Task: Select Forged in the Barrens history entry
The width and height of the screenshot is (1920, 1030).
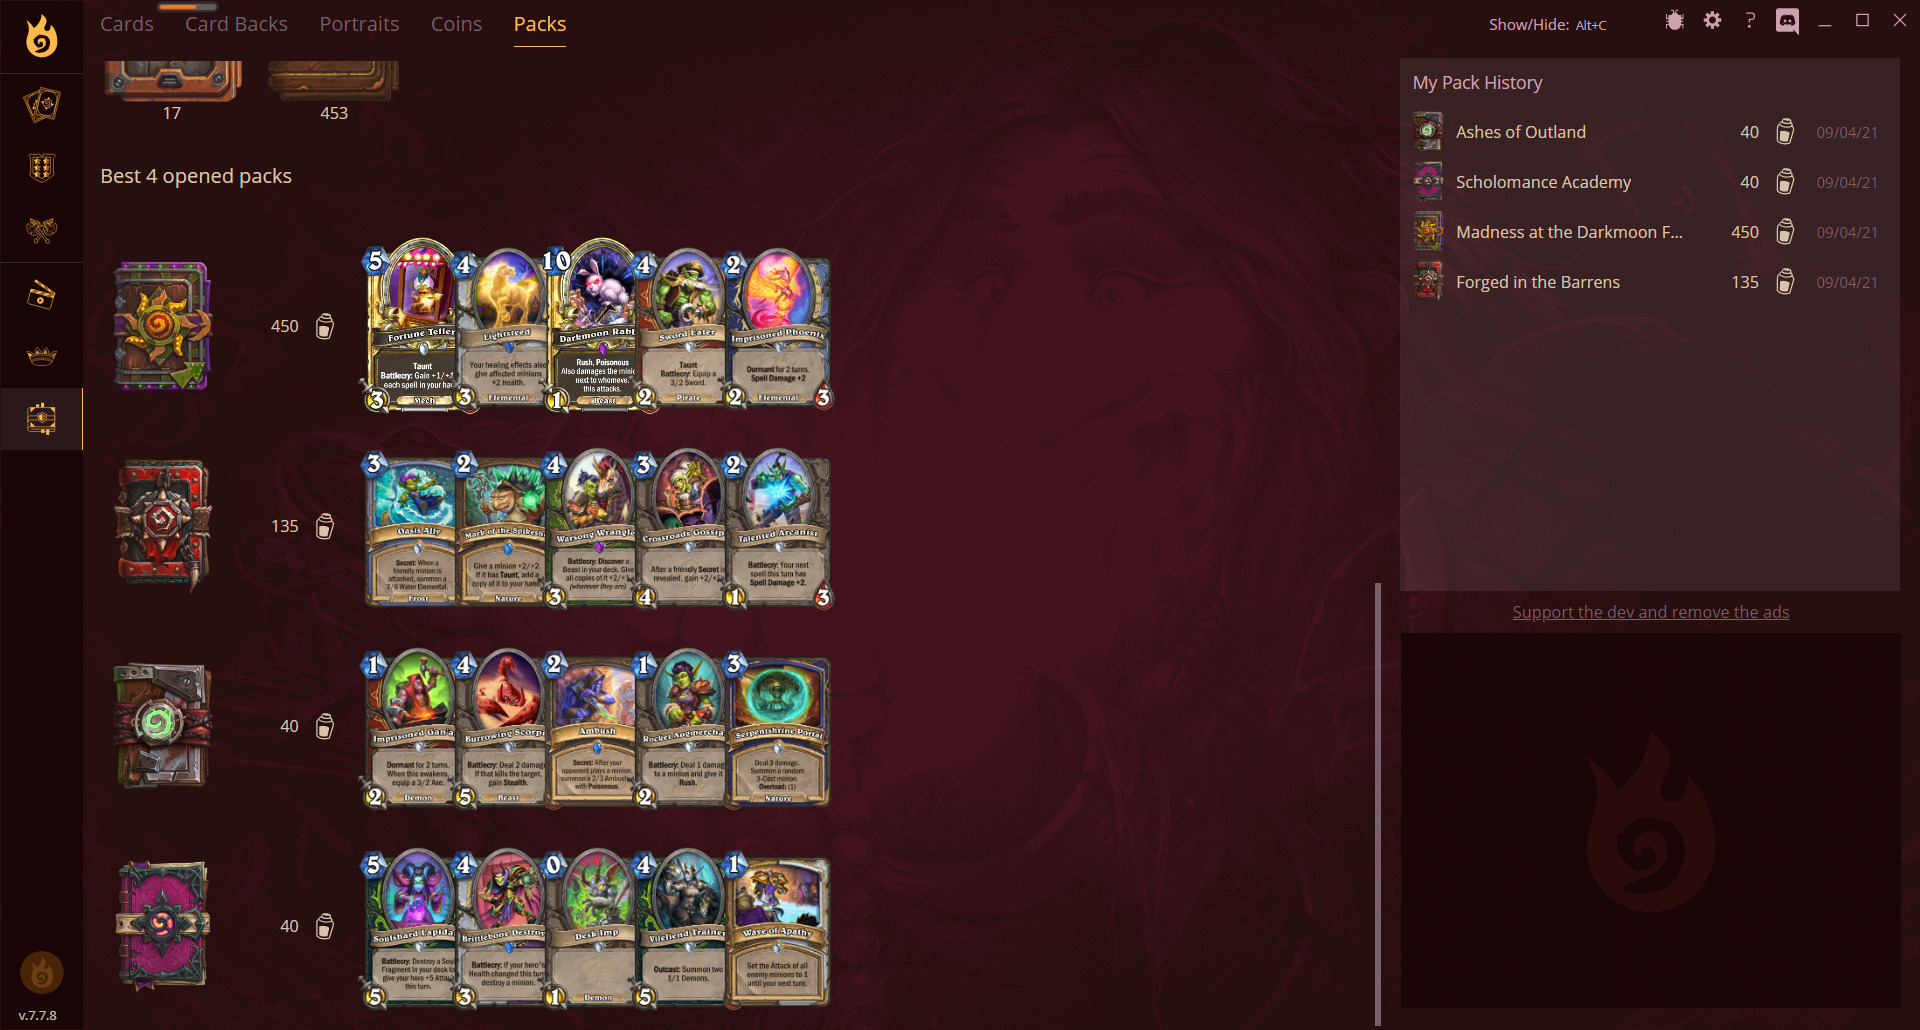Action: coord(1648,282)
